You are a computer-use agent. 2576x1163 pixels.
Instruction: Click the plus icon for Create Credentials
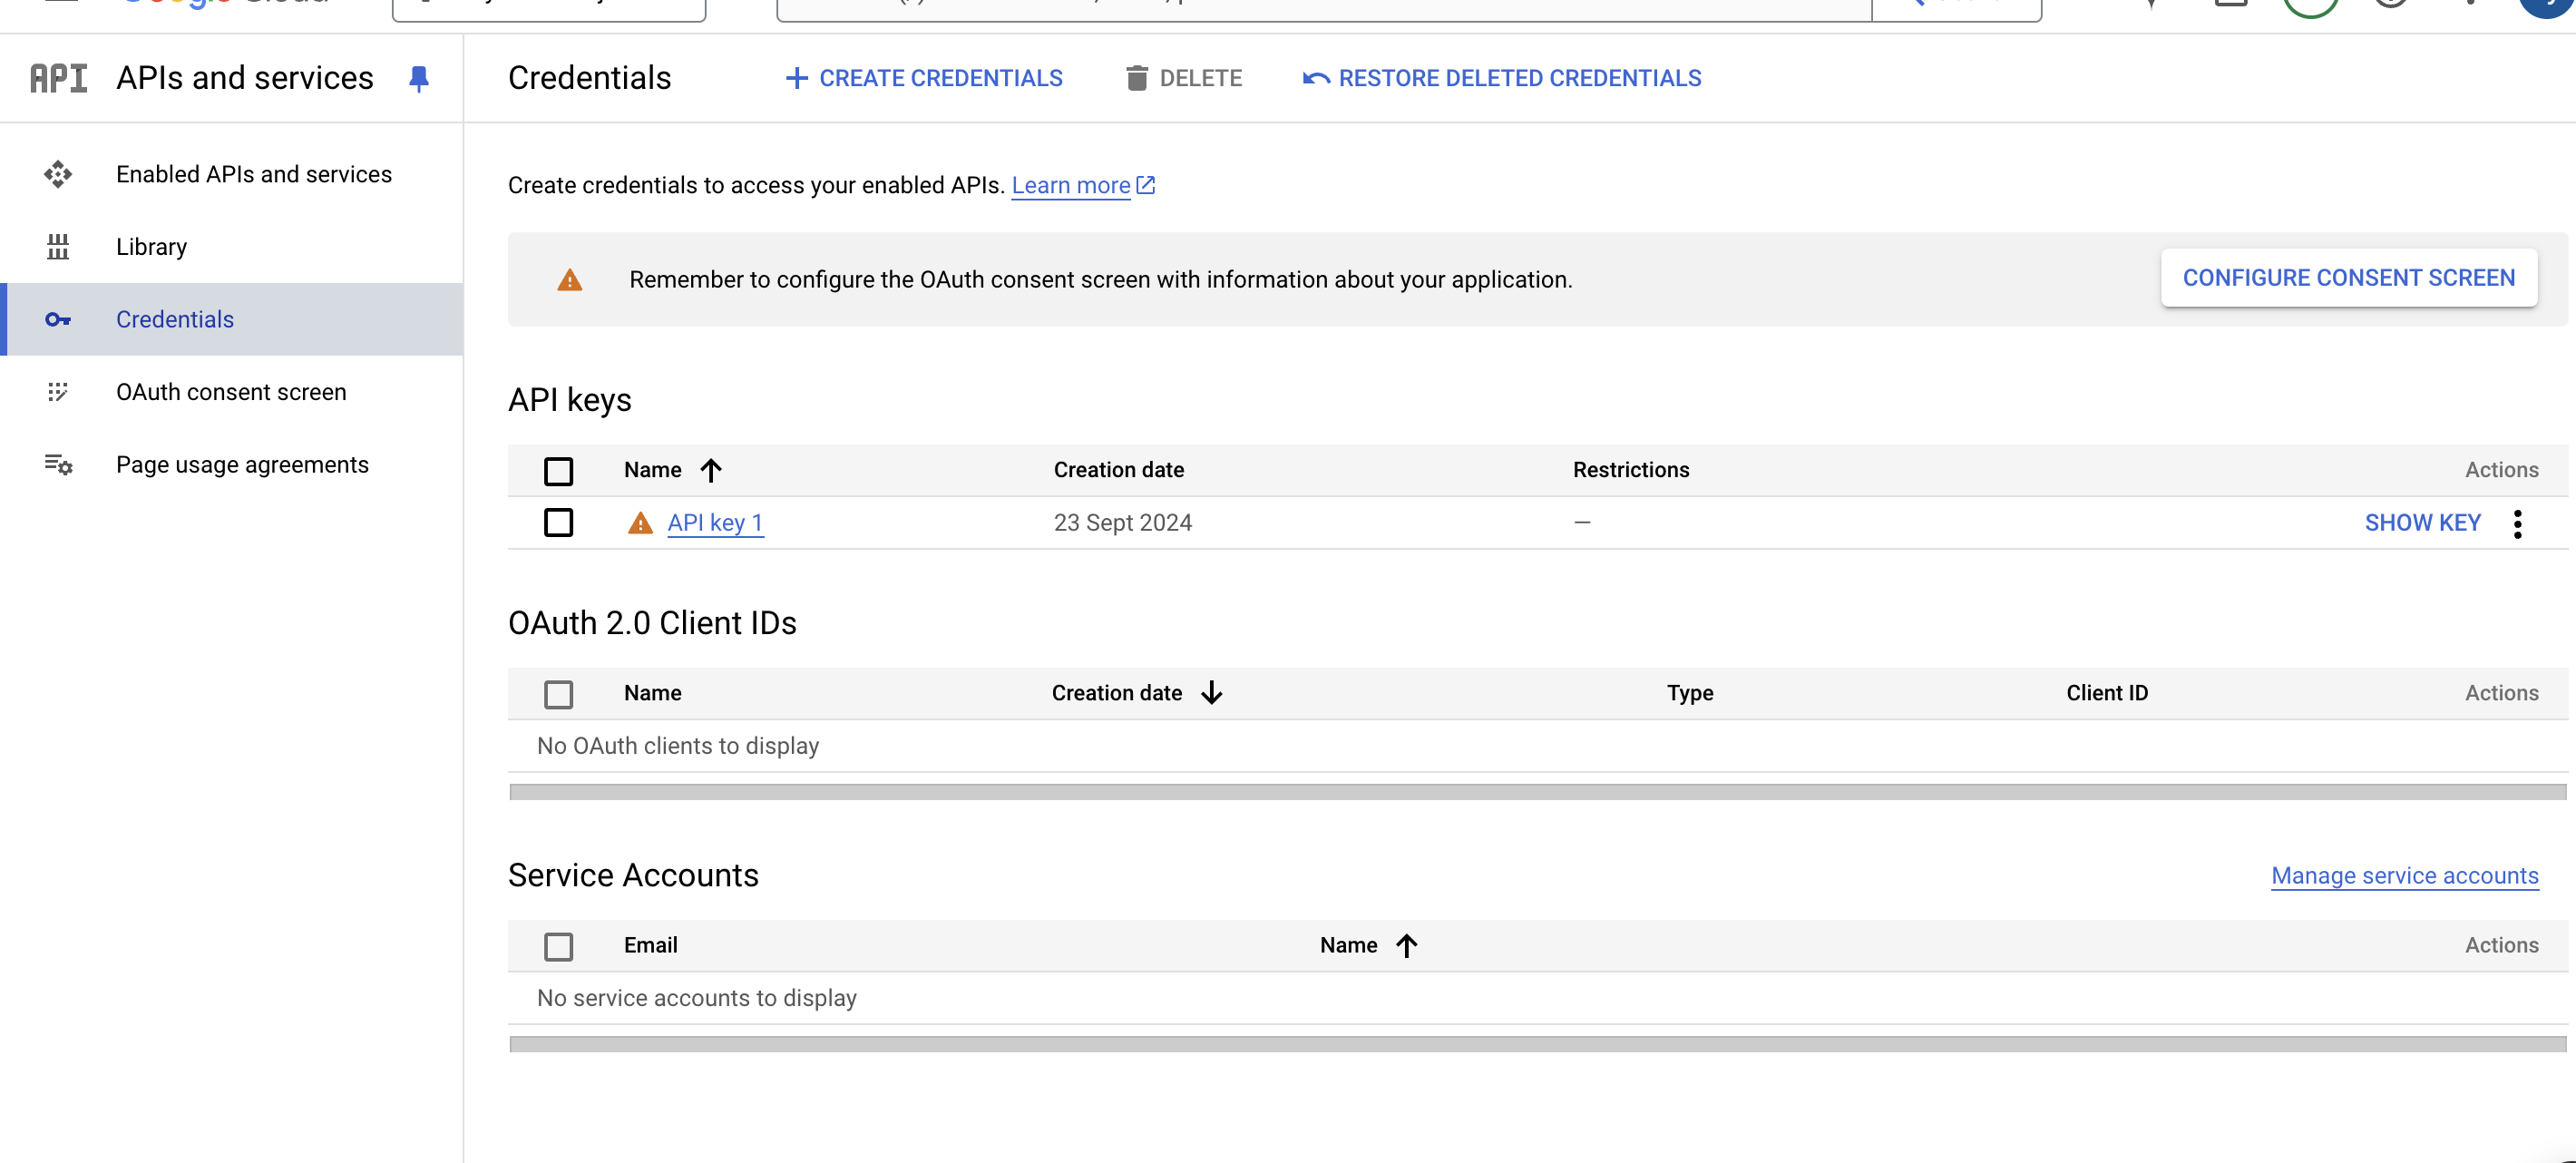[796, 78]
